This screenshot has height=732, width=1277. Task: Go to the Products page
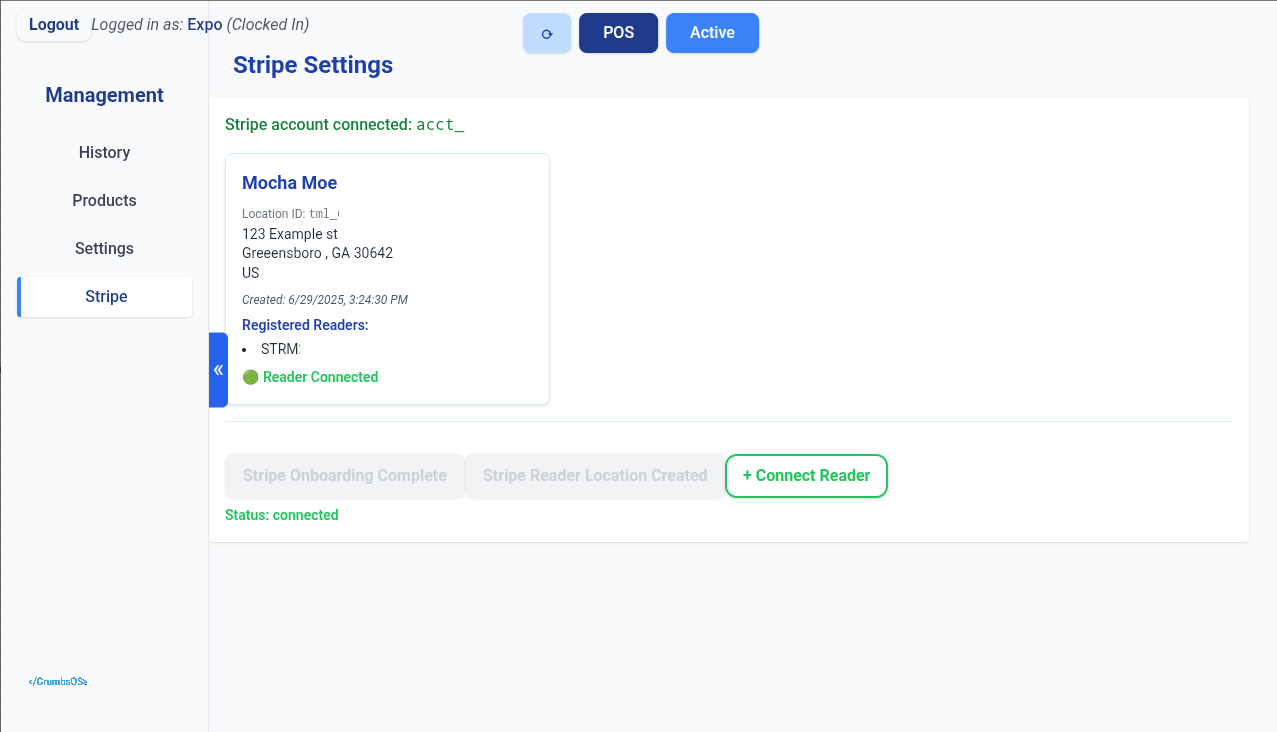(x=105, y=200)
